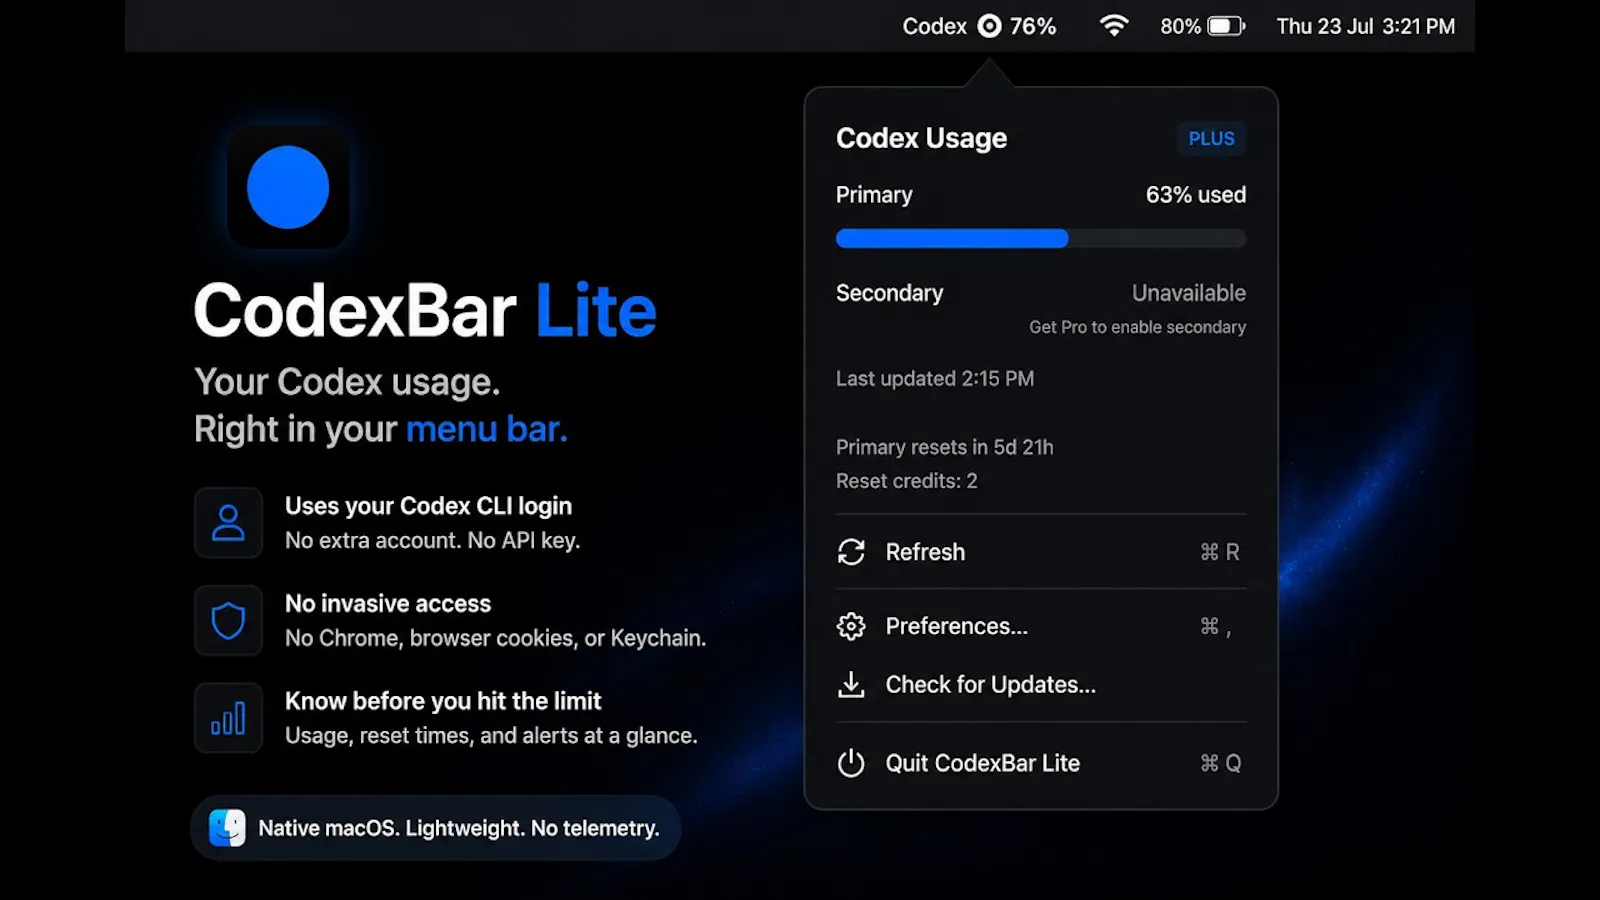Open the Wi-Fi status icon
The image size is (1600, 900).
[x=1114, y=26]
